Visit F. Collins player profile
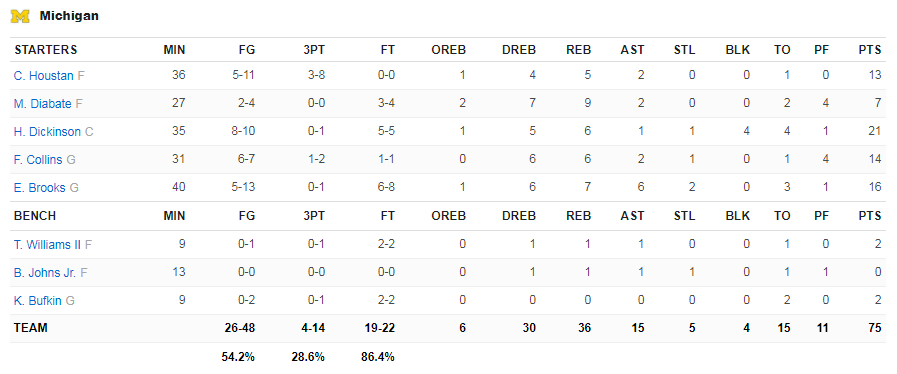 pos(38,160)
